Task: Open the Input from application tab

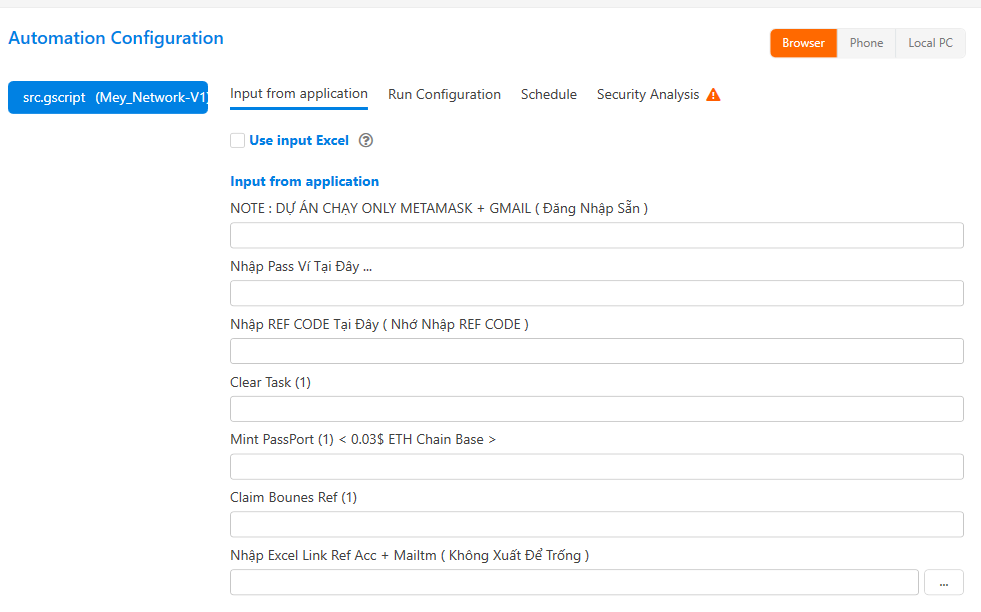Action: click(298, 94)
